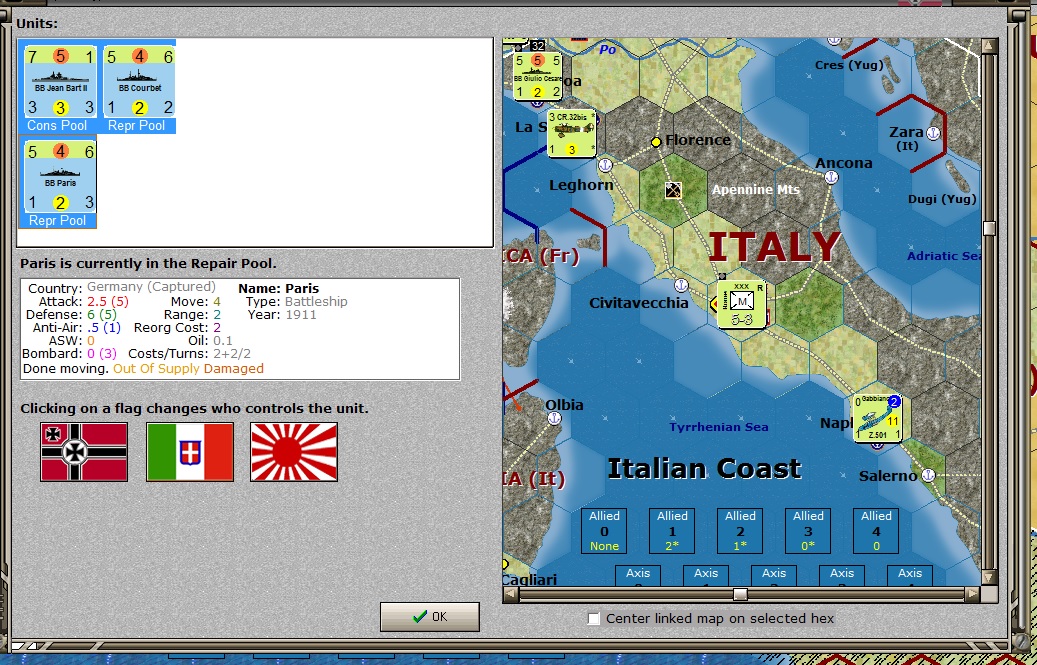Select the 5-3 Rome army corps counter
Viewport: 1037px width, 665px height.
click(741, 304)
